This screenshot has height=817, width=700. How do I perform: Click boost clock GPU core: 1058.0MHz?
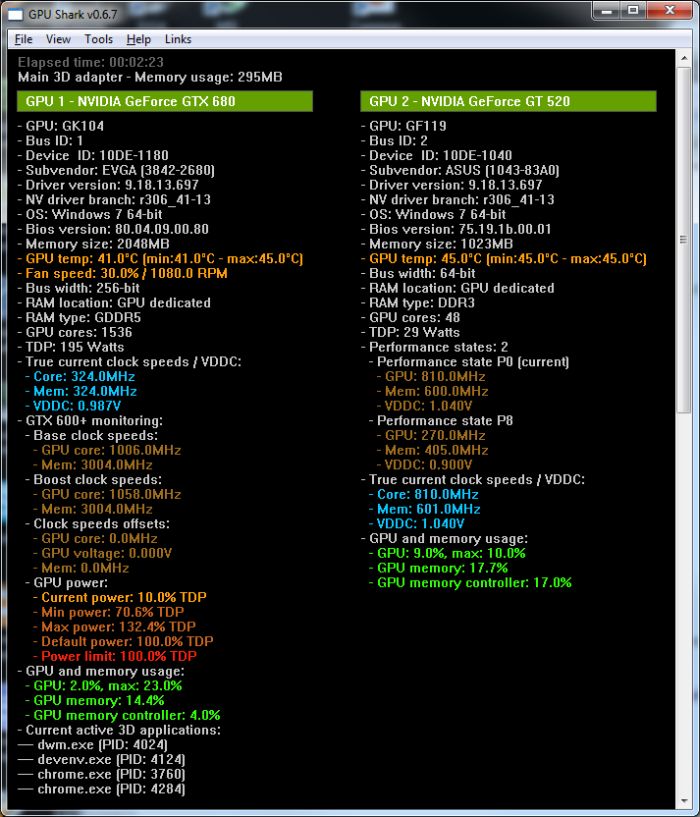(107, 494)
